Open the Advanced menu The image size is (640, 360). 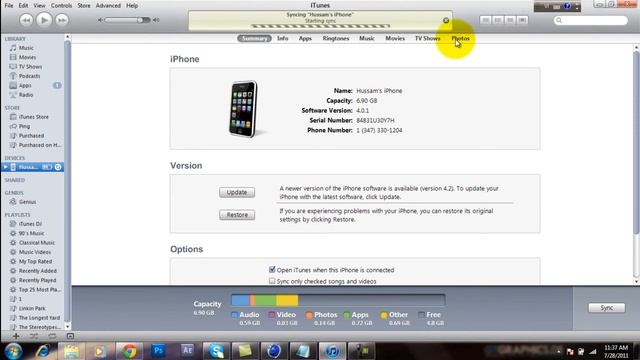[108, 5]
